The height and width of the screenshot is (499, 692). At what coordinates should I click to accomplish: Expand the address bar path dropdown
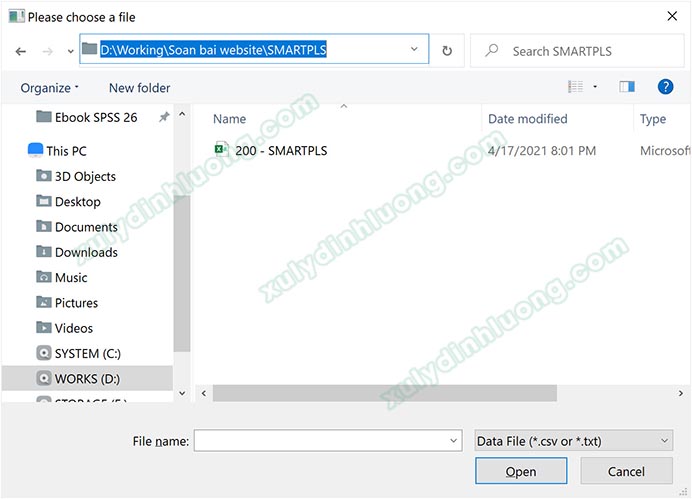click(414, 49)
